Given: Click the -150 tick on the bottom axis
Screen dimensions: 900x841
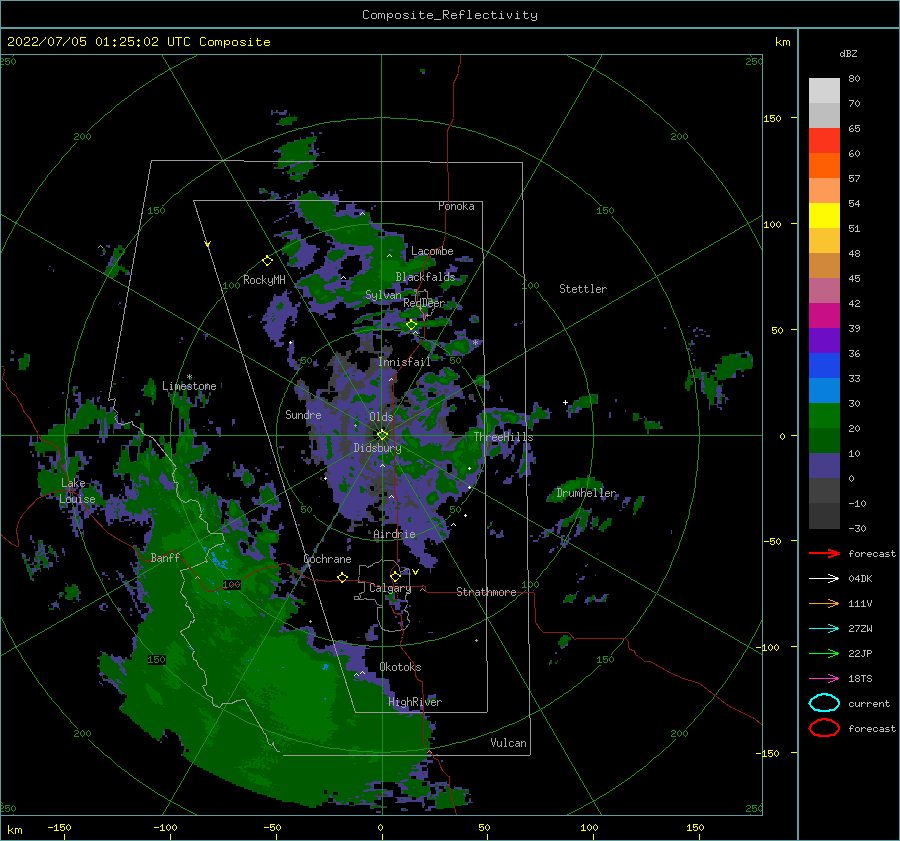Looking at the screenshot, I should pyautogui.click(x=59, y=828).
